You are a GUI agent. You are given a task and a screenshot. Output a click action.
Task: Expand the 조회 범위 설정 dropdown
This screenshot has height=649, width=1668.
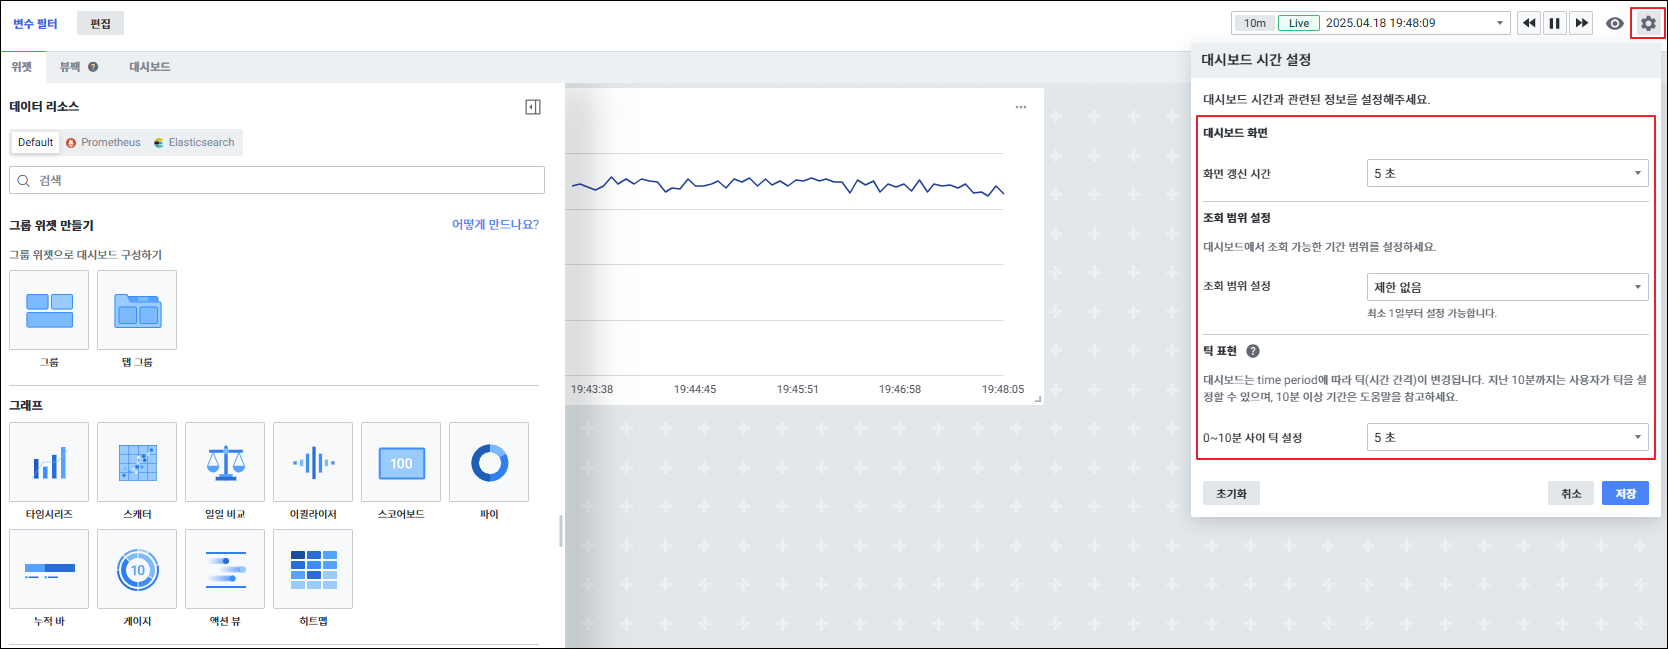point(1507,287)
